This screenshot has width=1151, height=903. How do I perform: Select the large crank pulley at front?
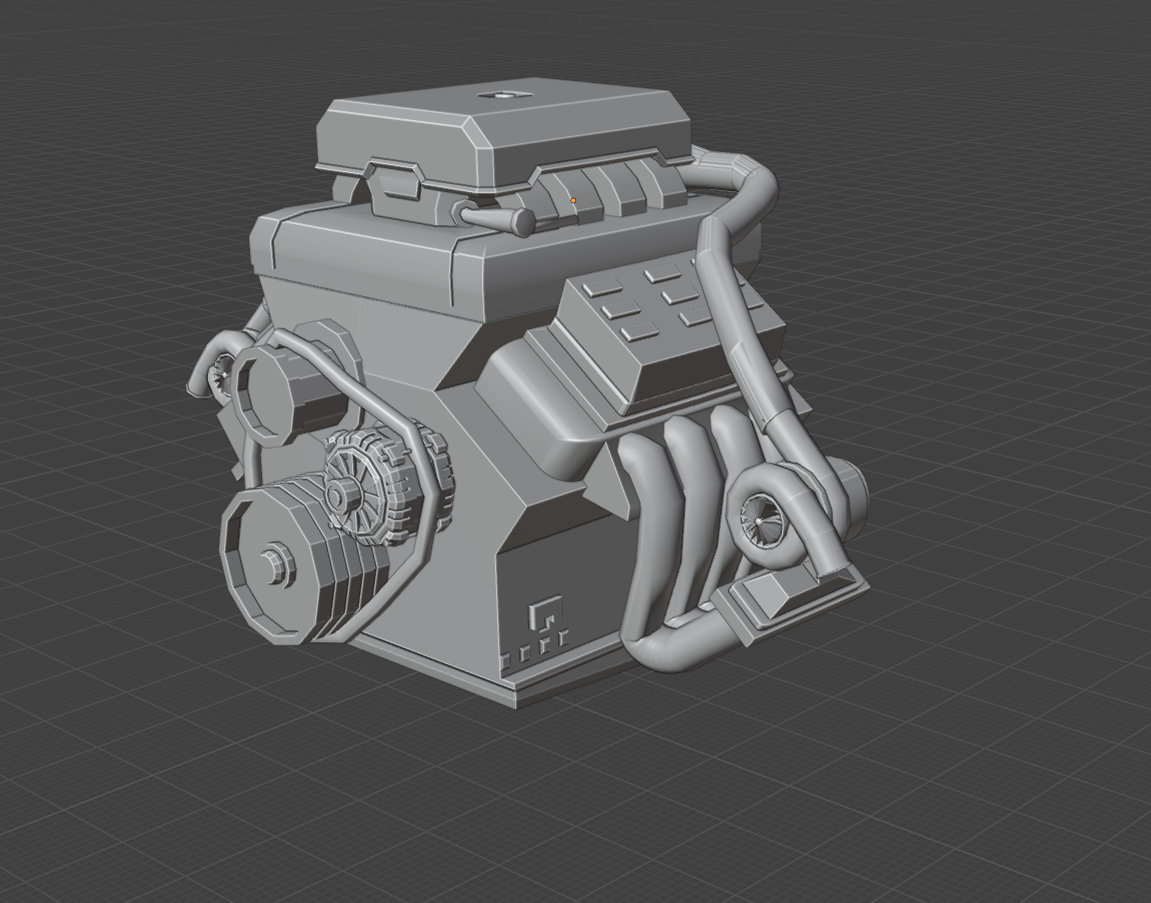pos(303,559)
